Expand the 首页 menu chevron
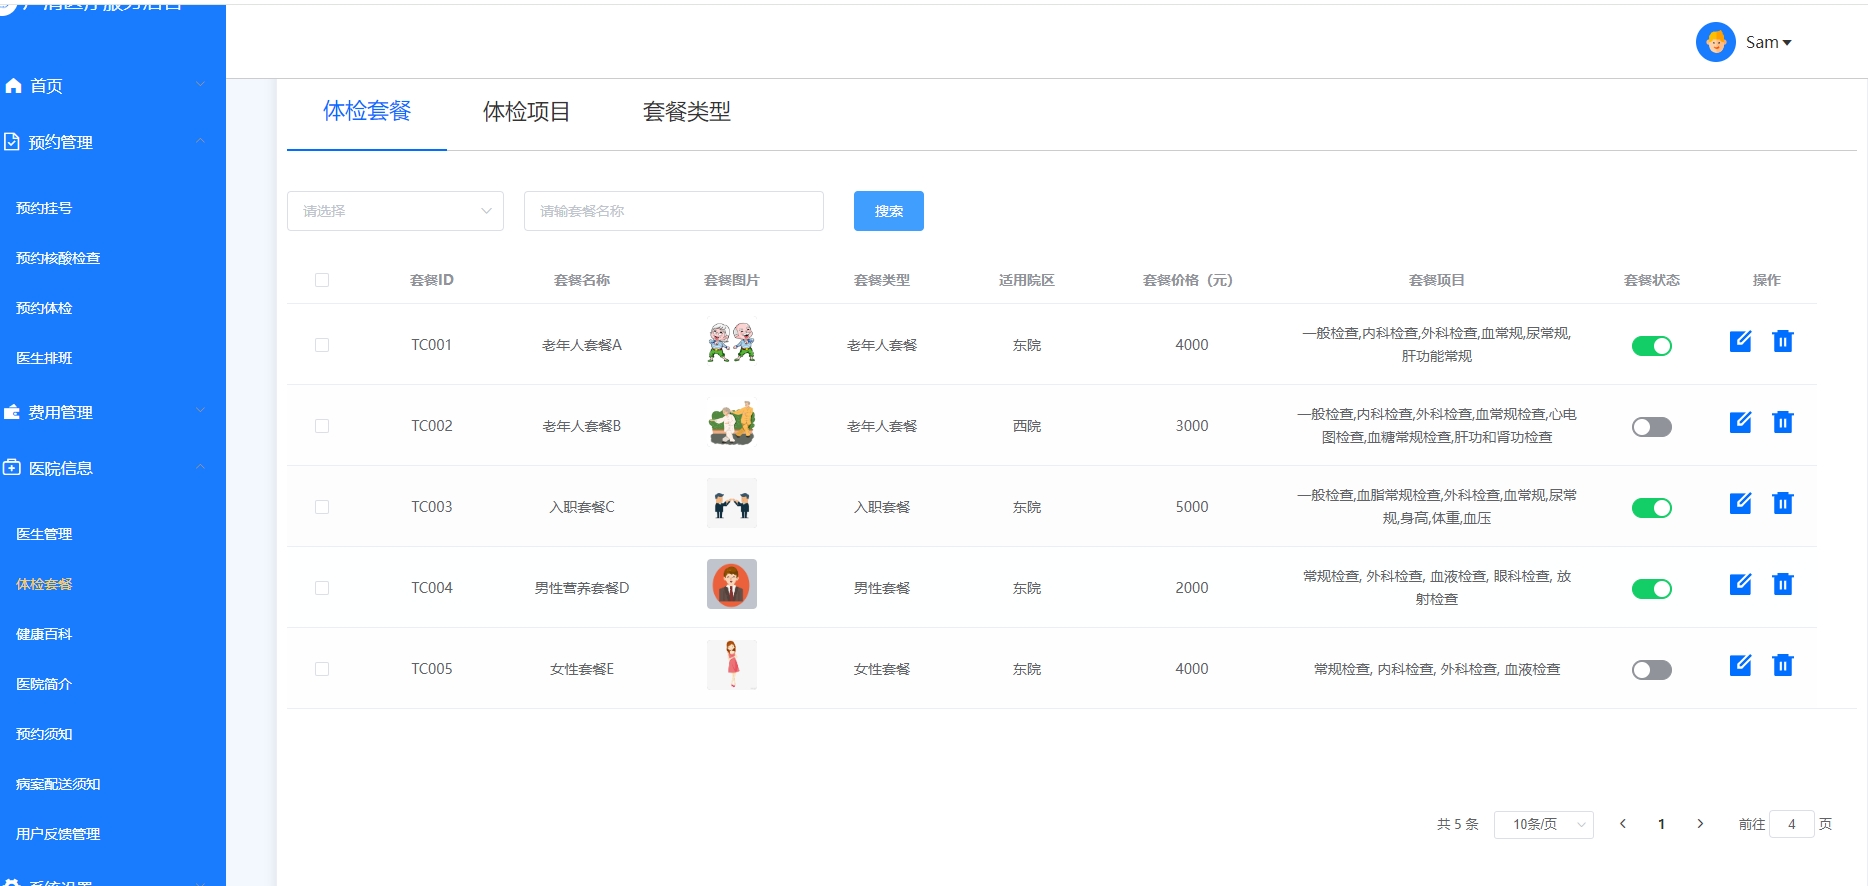 200,85
